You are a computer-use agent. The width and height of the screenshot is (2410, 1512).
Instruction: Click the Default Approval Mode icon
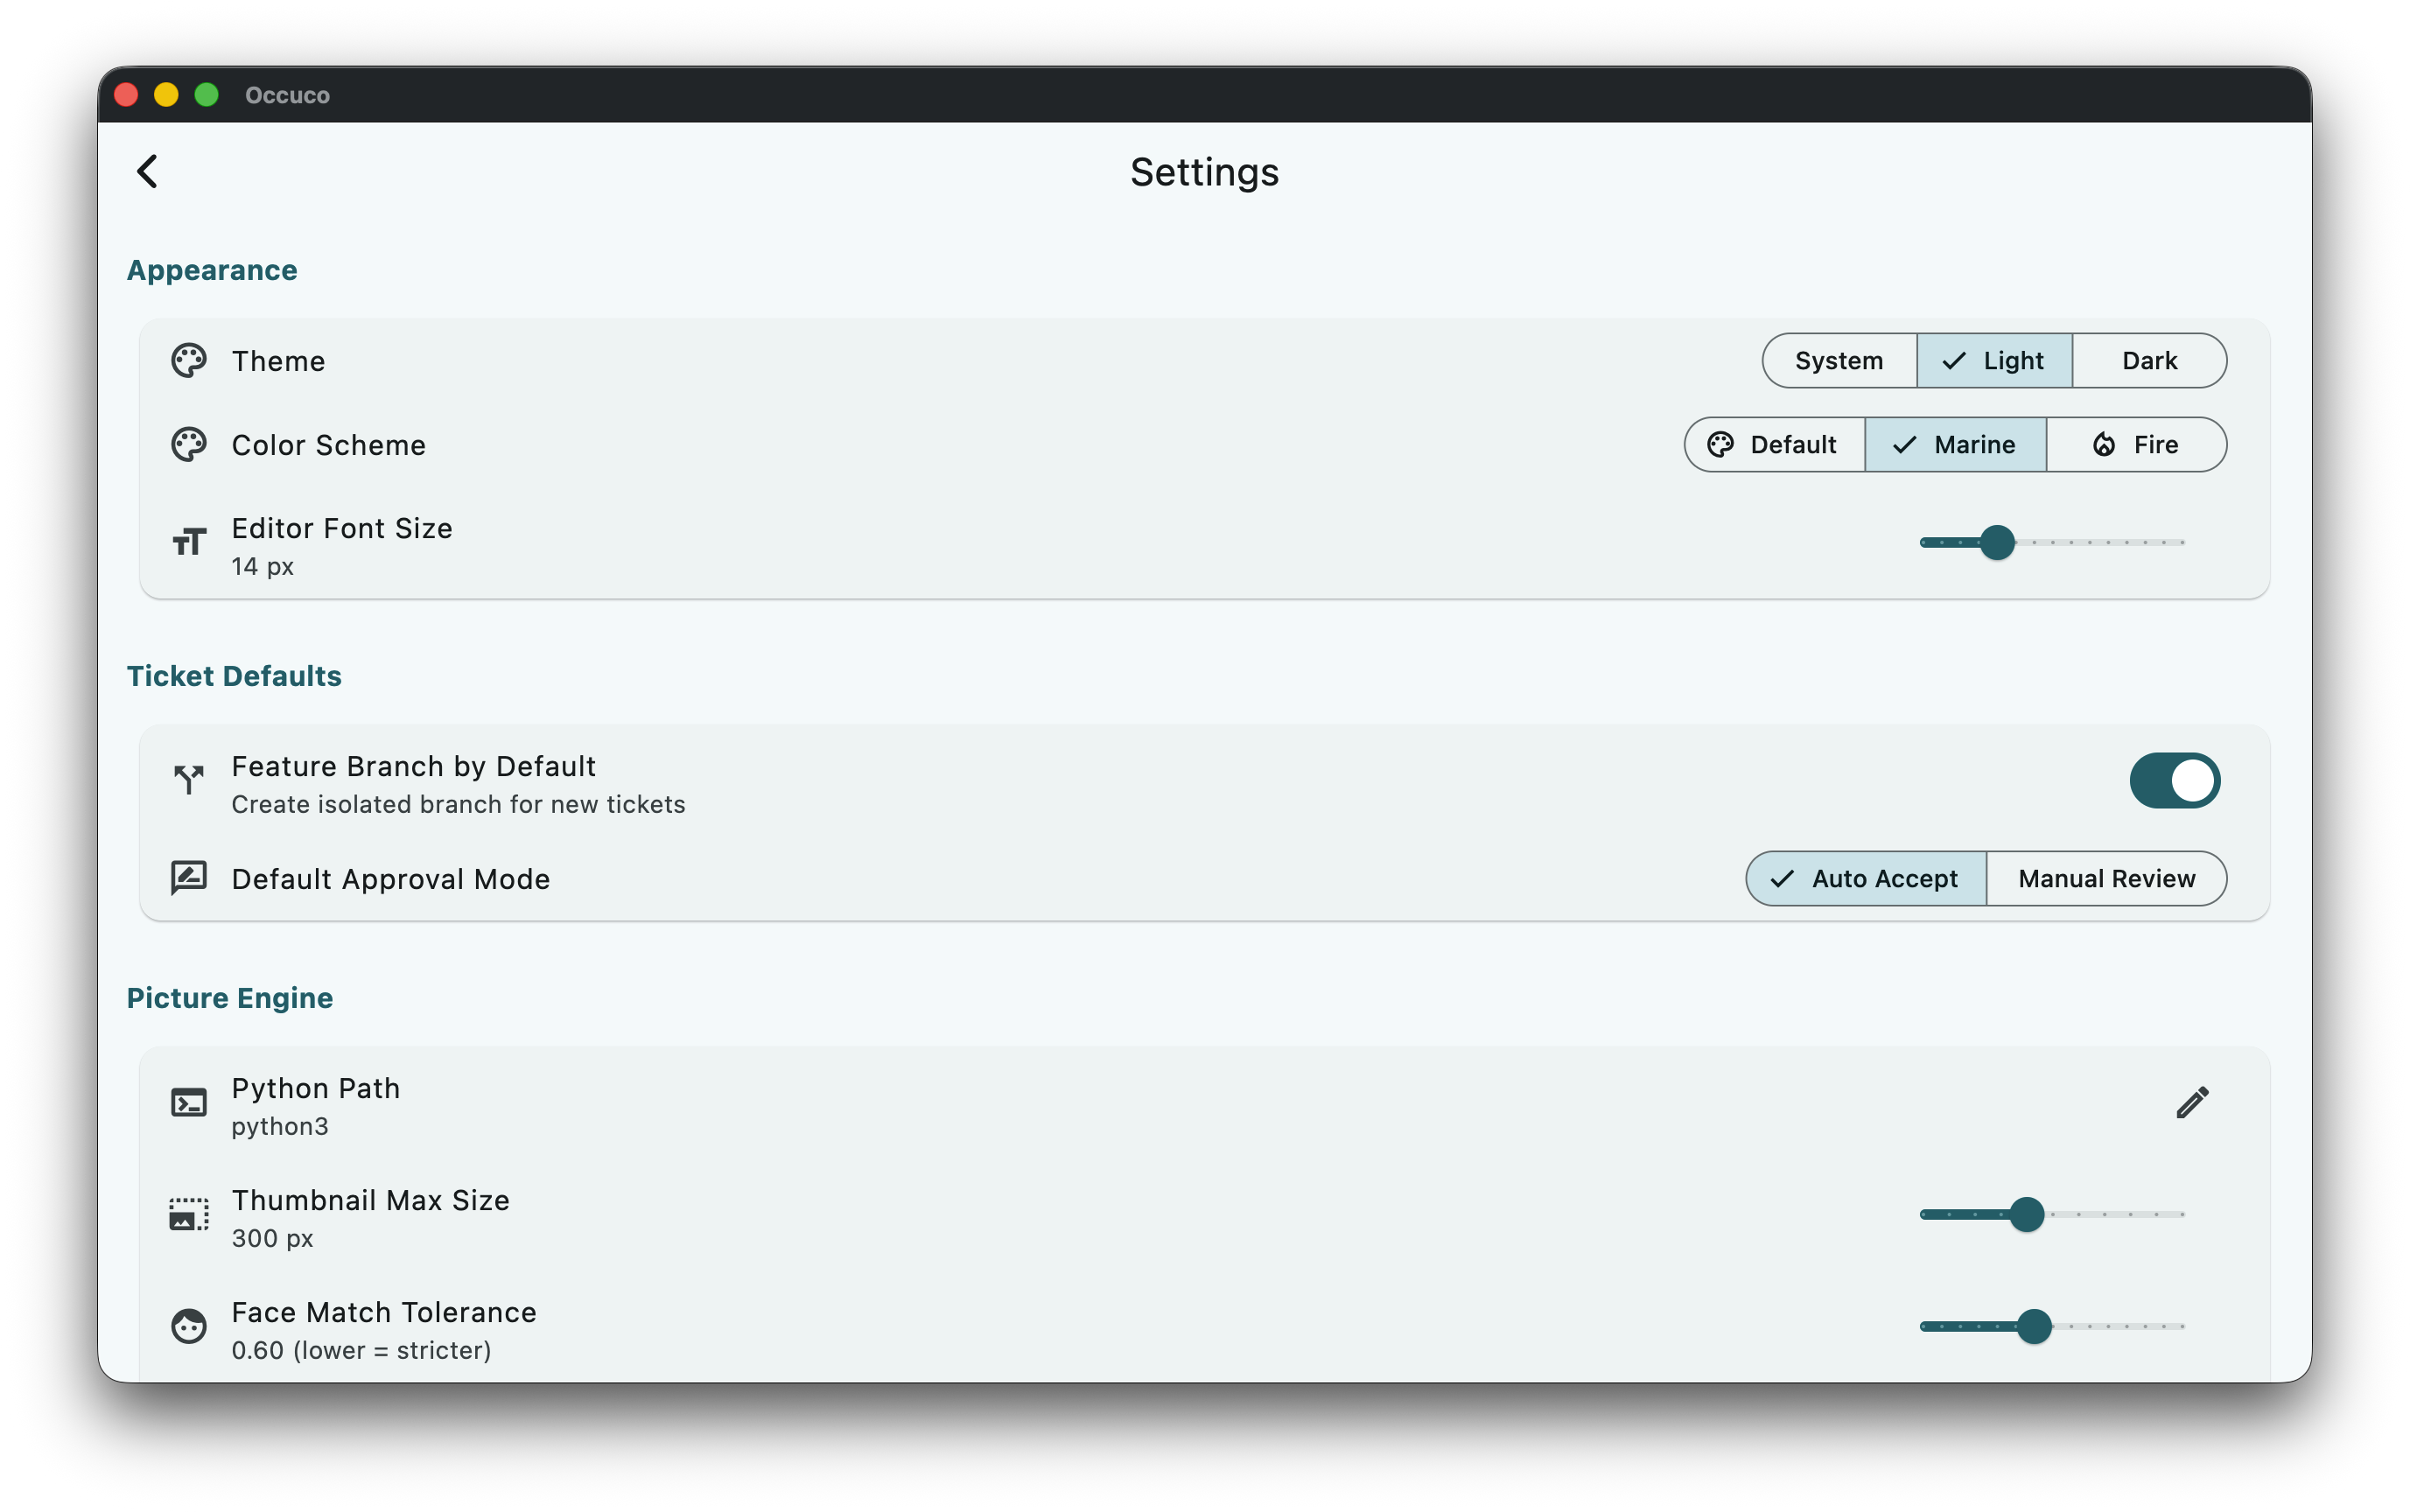[189, 878]
